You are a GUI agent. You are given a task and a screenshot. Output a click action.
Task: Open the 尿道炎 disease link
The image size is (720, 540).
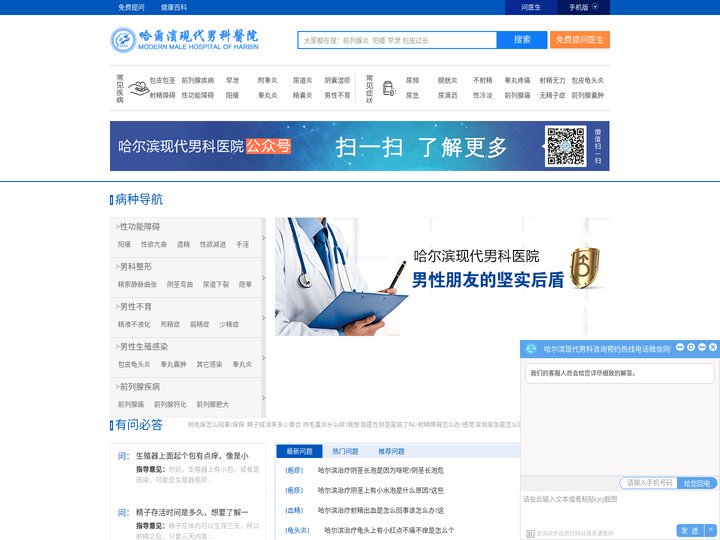coord(302,80)
